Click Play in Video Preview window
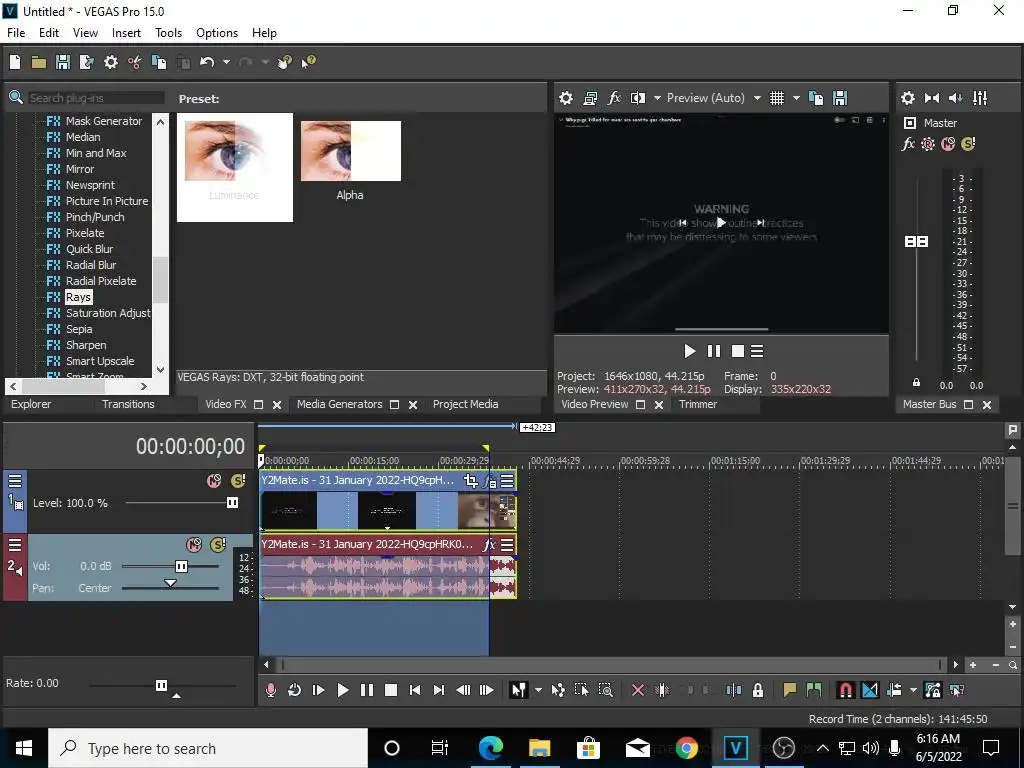This screenshot has height=768, width=1024. [x=690, y=351]
